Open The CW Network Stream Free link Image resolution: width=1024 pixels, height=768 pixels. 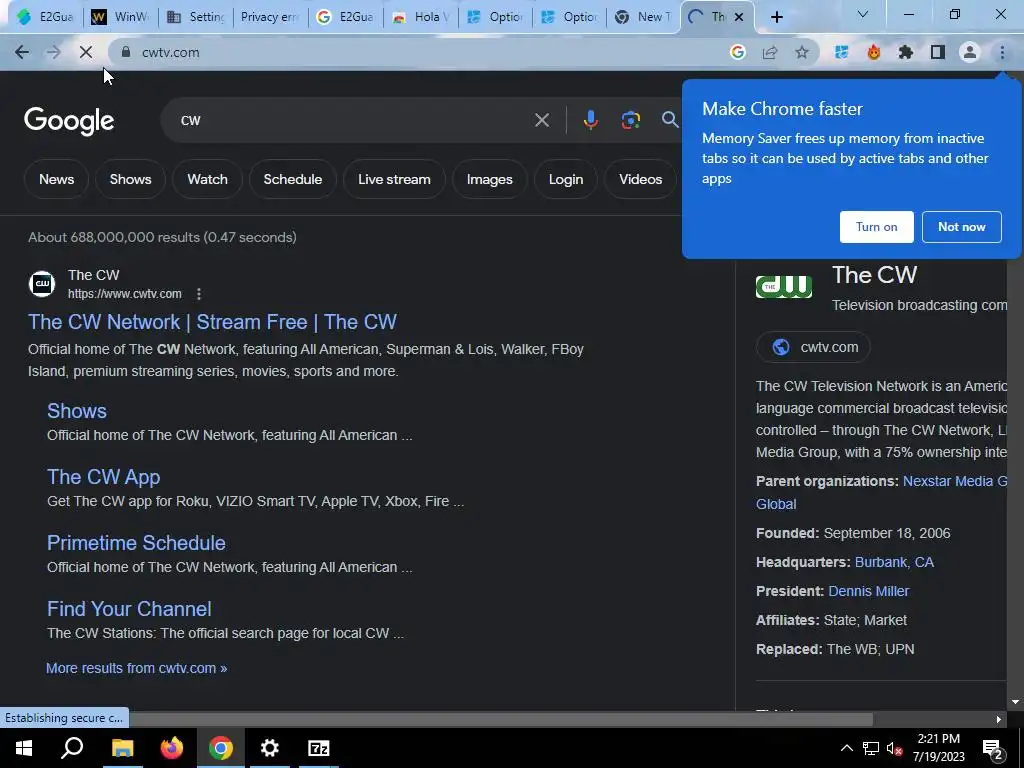click(212, 322)
